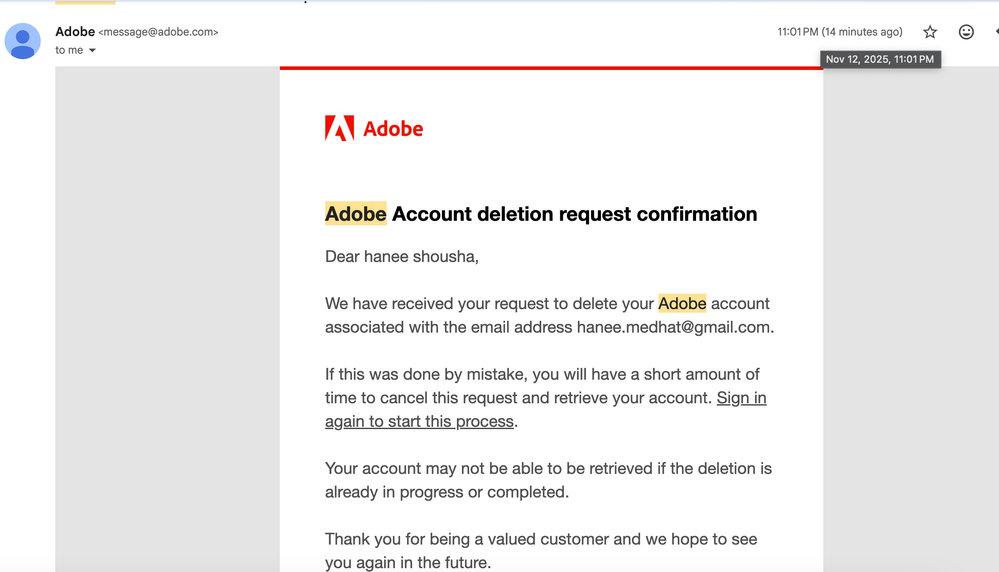Click the hanee.medhat@gmail.com address in email body
Screen dimensions: 999x572
(673, 327)
